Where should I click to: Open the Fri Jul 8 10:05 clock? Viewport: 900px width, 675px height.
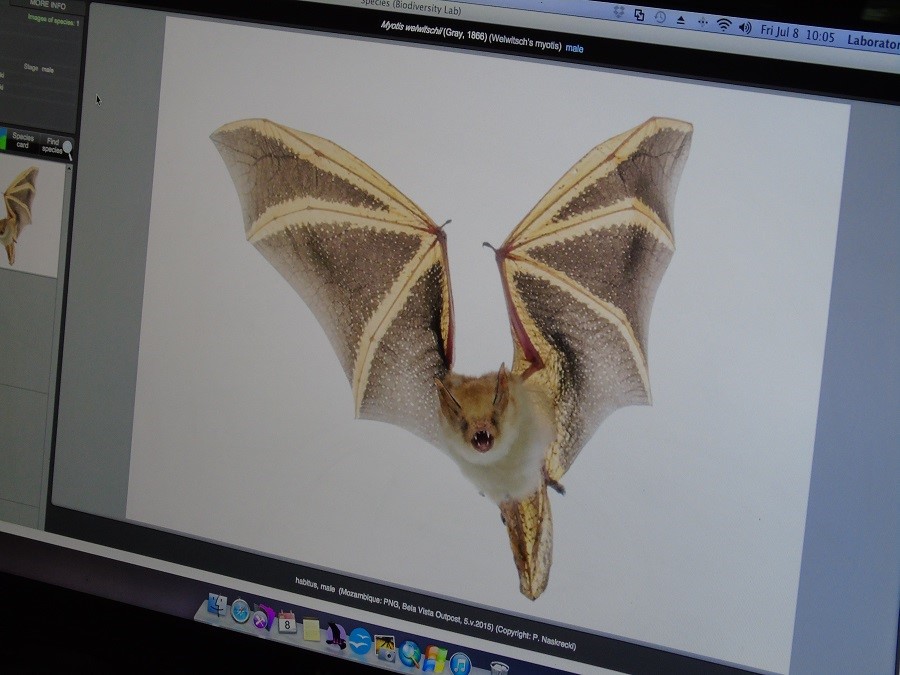click(x=797, y=33)
